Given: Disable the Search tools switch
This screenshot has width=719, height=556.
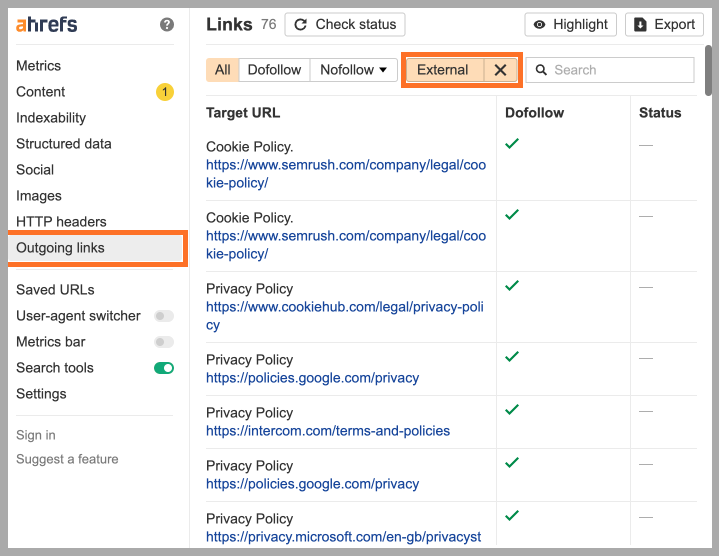Looking at the screenshot, I should [x=164, y=368].
